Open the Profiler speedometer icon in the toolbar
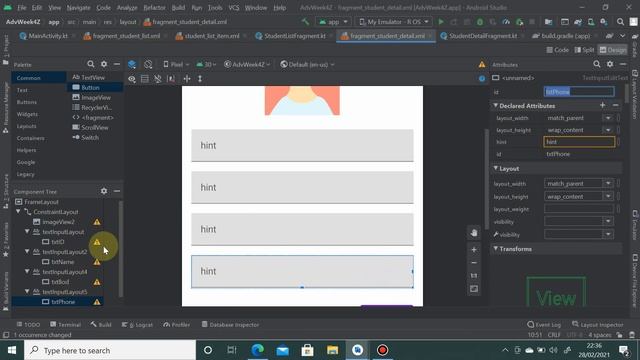The height and width of the screenshot is (360, 640). (x=506, y=22)
